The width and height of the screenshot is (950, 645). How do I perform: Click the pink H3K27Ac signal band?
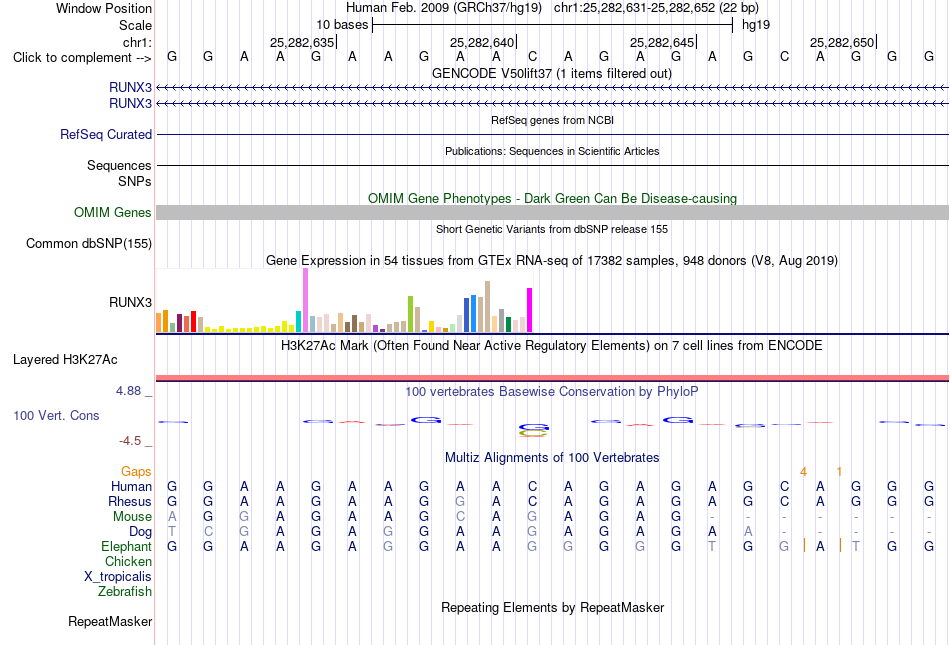[x=552, y=378]
